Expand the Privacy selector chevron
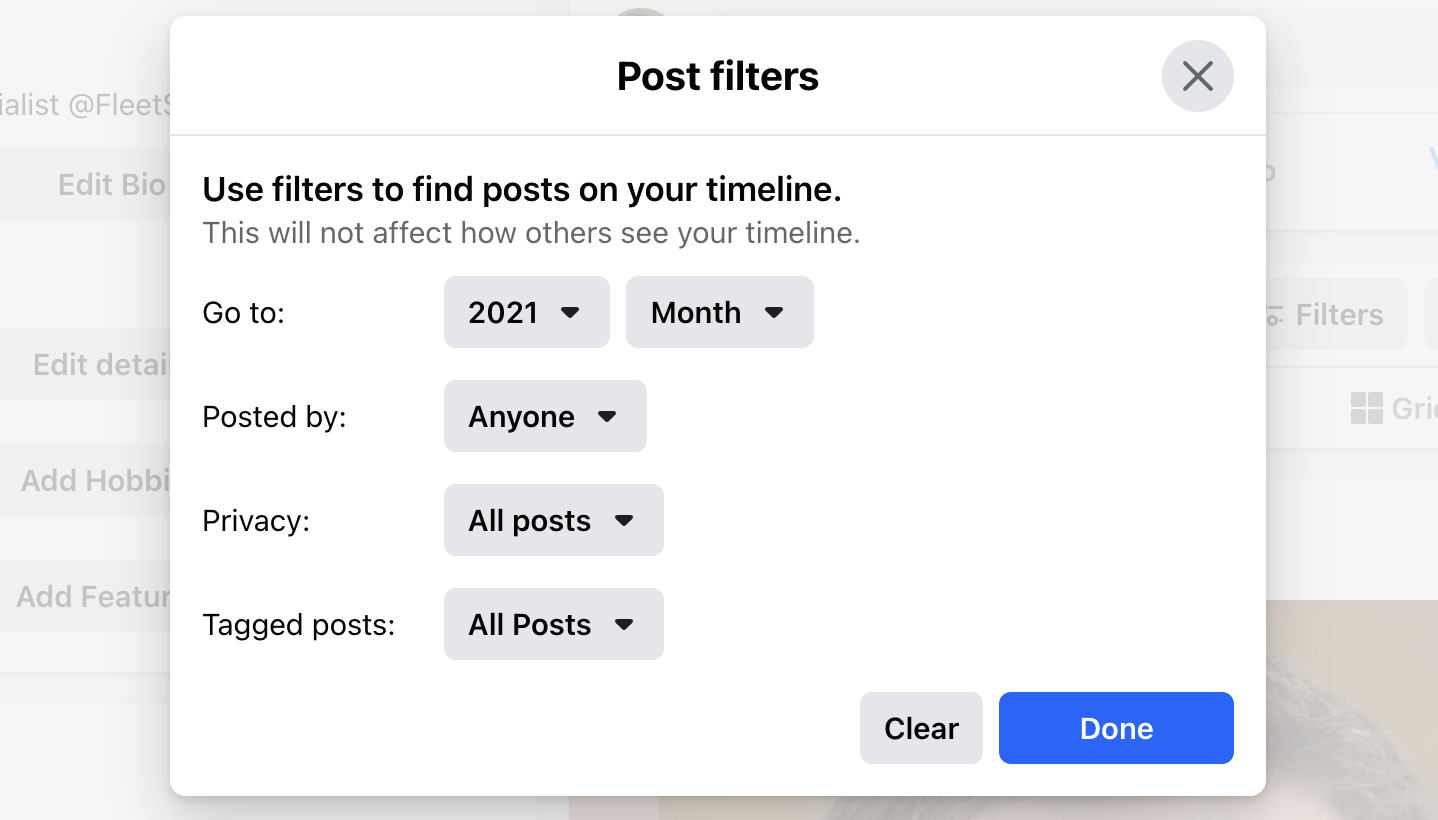This screenshot has height=820, width=1438. tap(625, 520)
